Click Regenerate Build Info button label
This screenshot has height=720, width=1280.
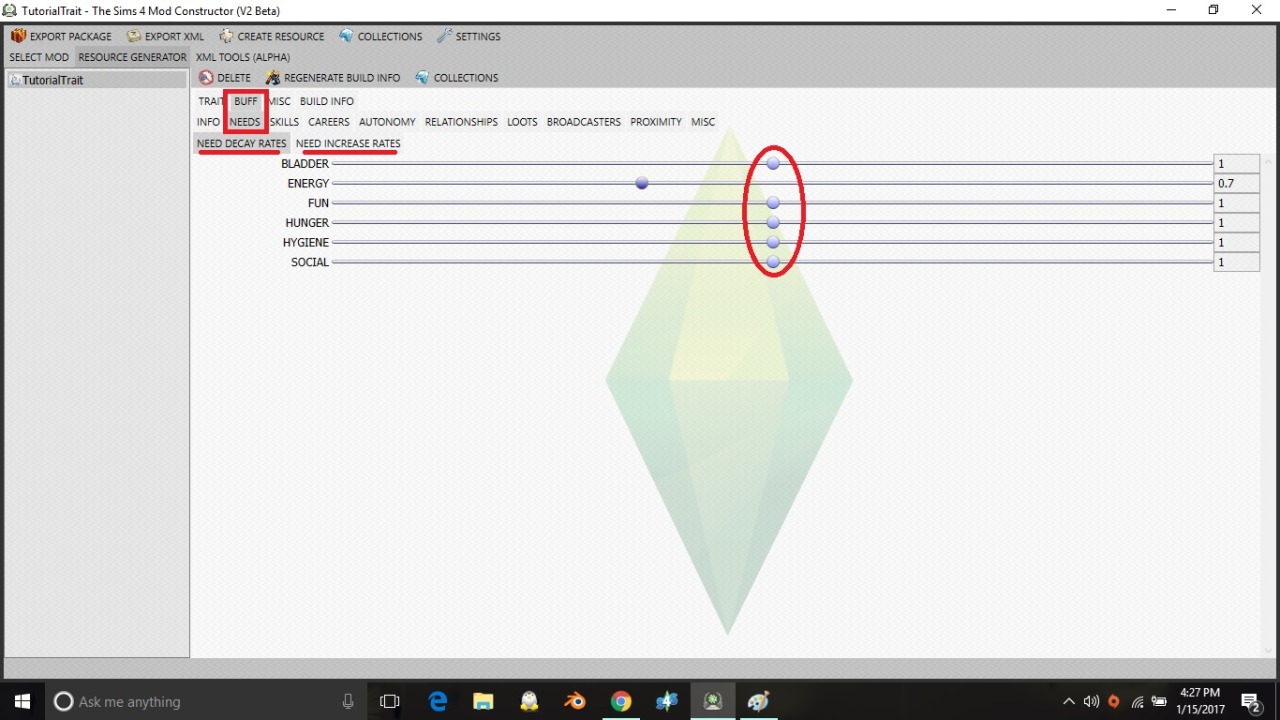(342, 77)
